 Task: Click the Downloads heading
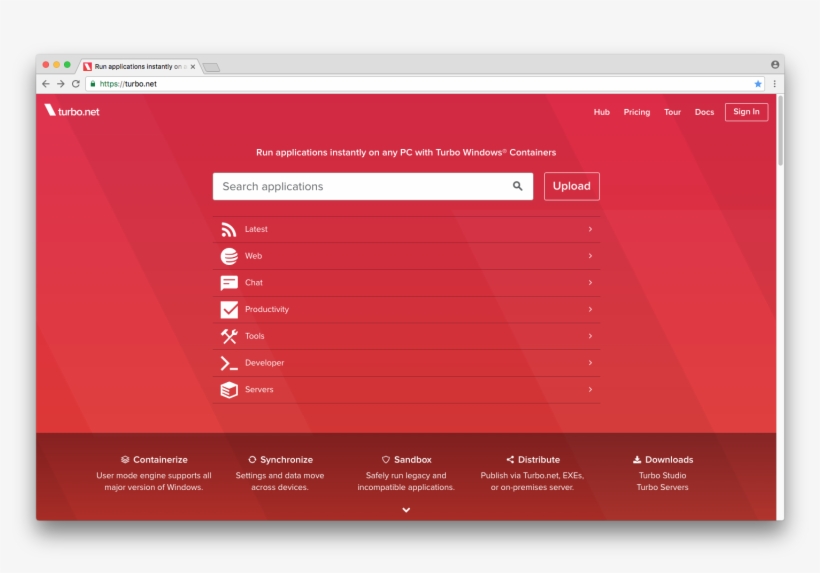click(x=669, y=460)
